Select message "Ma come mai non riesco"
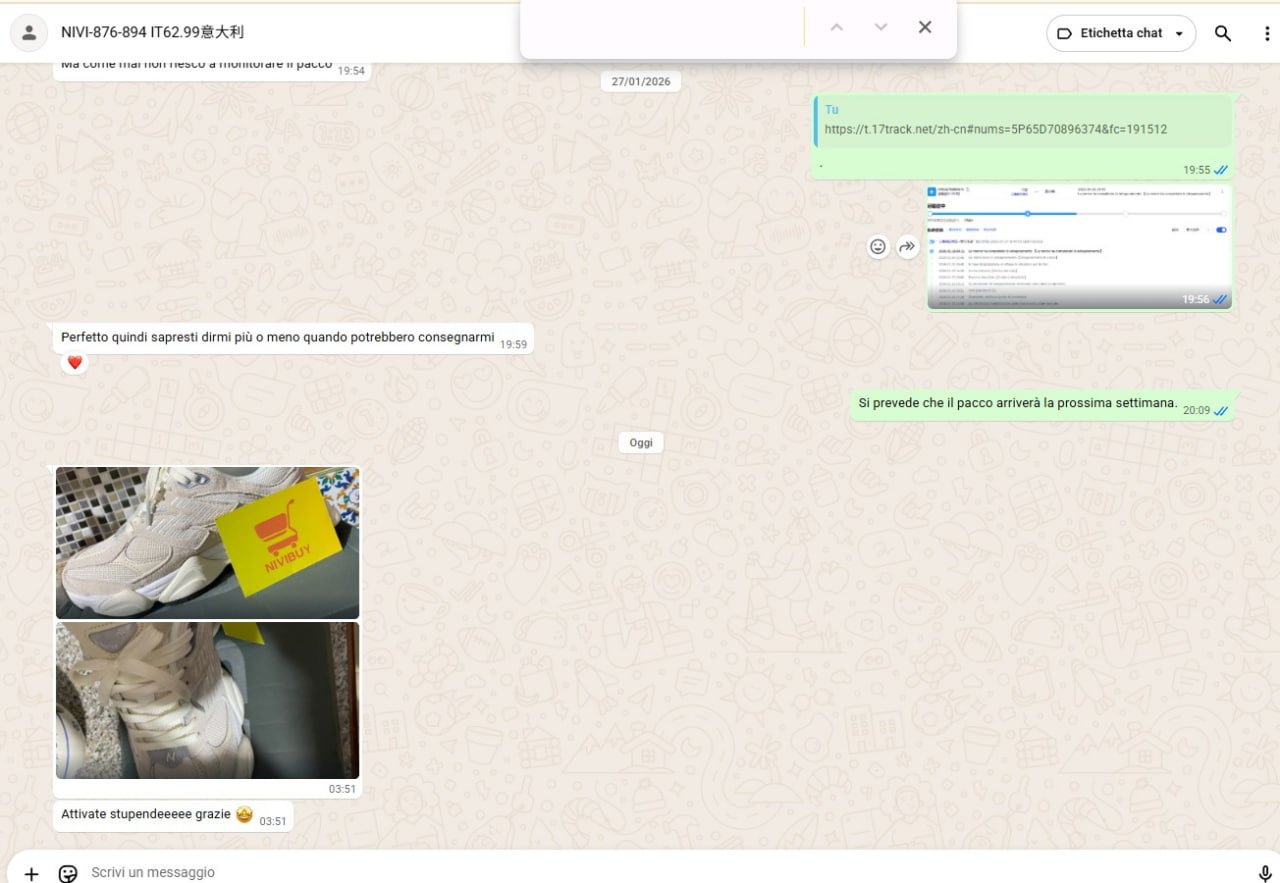This screenshot has height=883, width=1280. point(212,67)
